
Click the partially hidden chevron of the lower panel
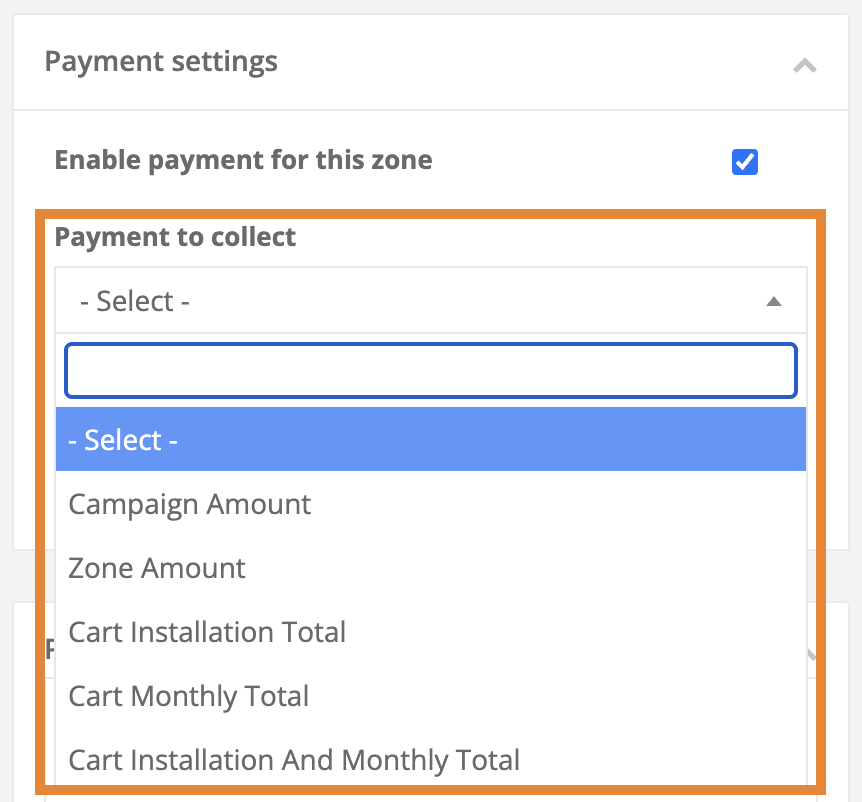click(813, 655)
